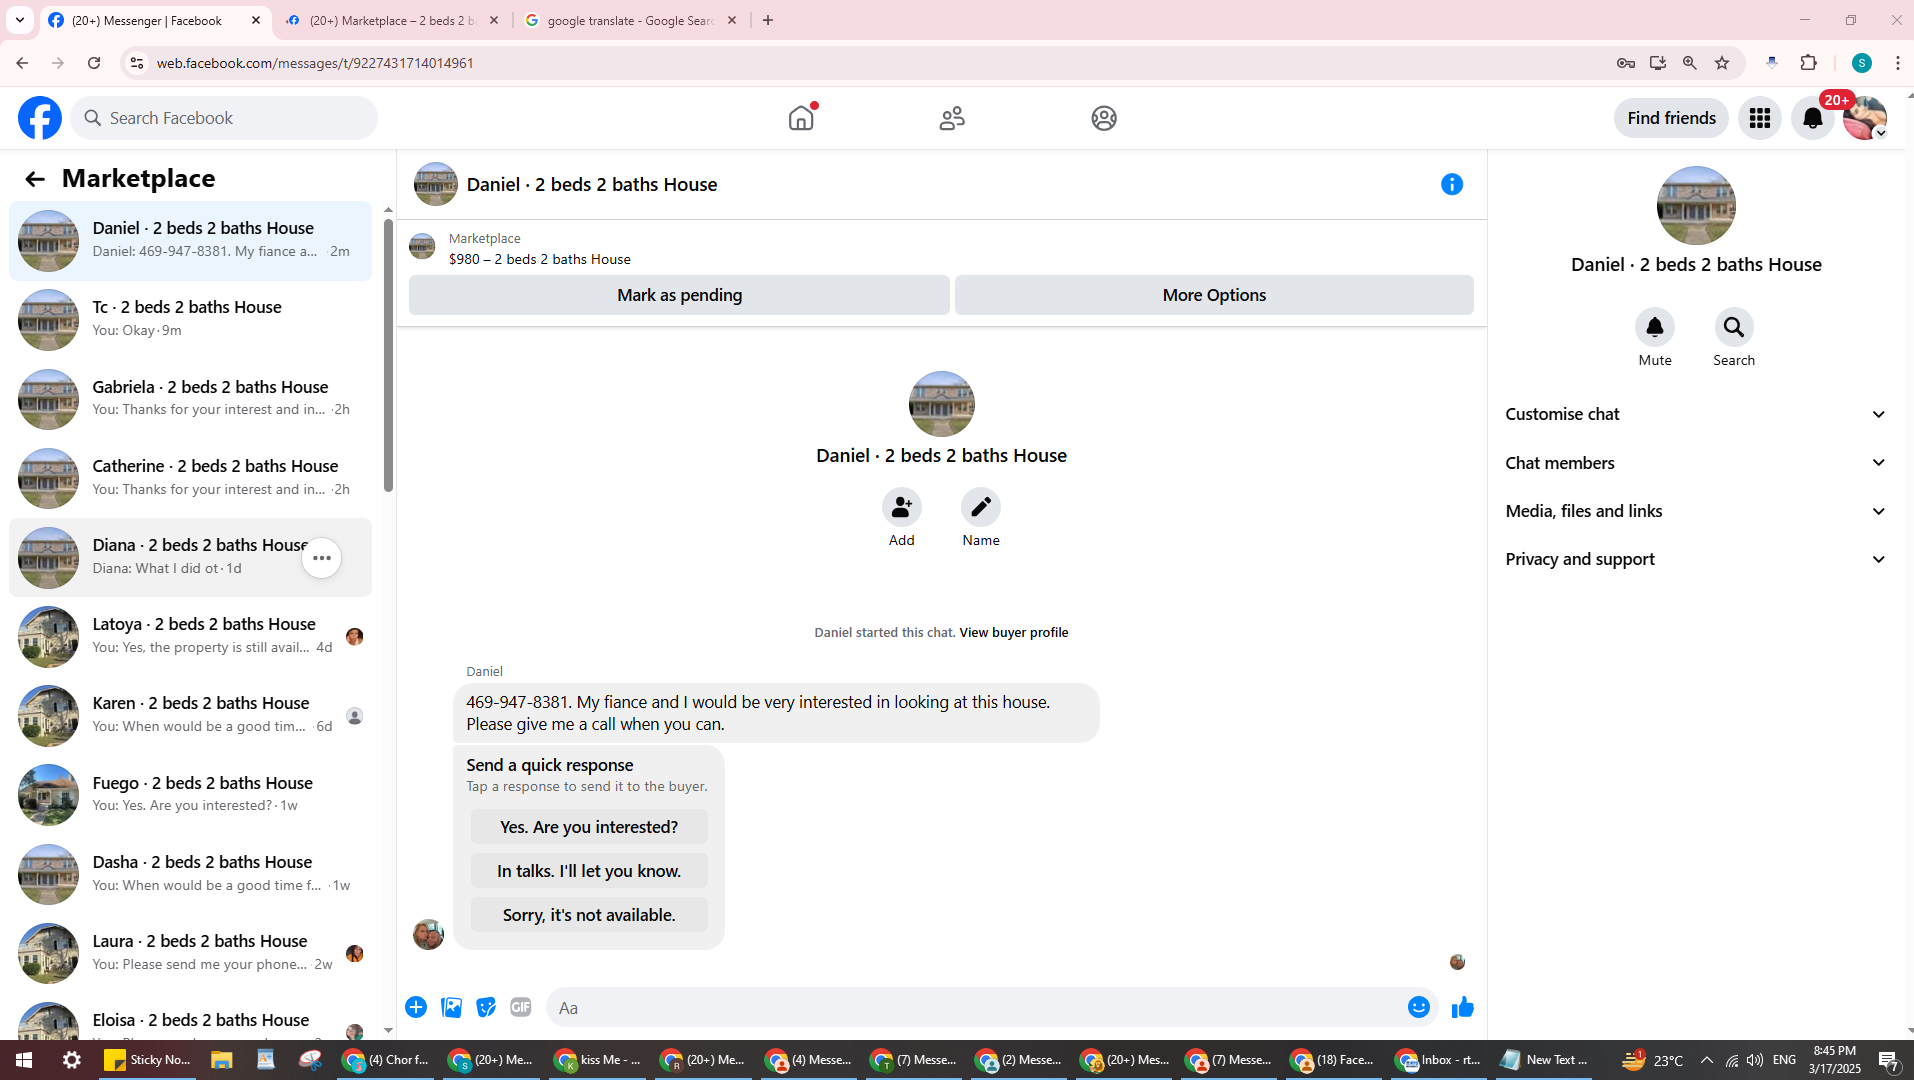Open the Facebook menu grid icon
Viewport: 1914px width, 1080px height.
click(x=1760, y=118)
